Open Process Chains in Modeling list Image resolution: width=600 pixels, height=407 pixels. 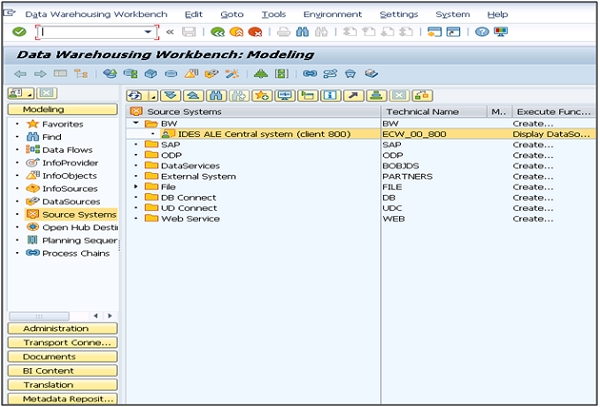click(75, 253)
